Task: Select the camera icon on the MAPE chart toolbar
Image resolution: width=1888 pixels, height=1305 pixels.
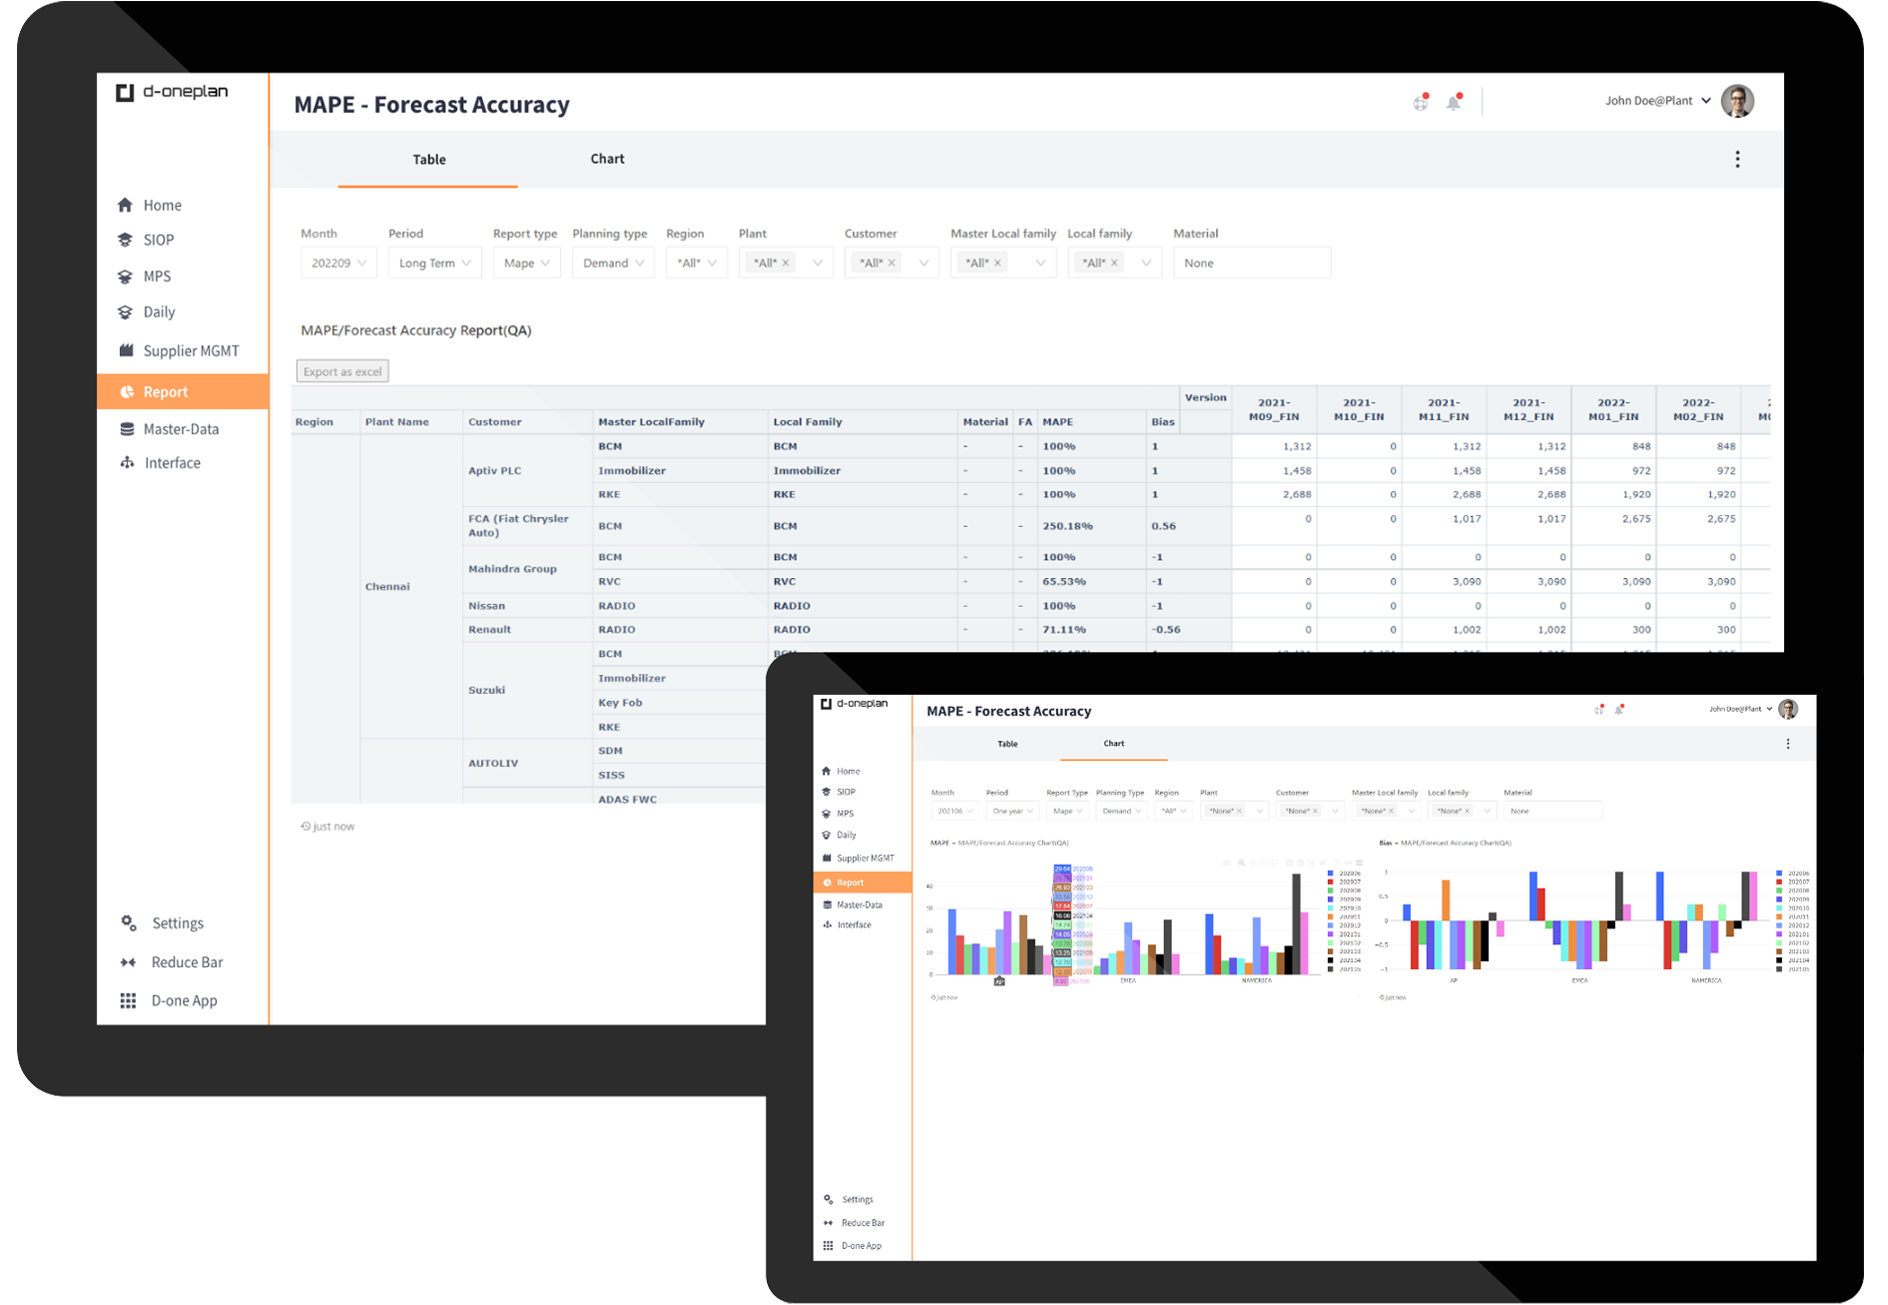Action: pyautogui.click(x=1227, y=862)
